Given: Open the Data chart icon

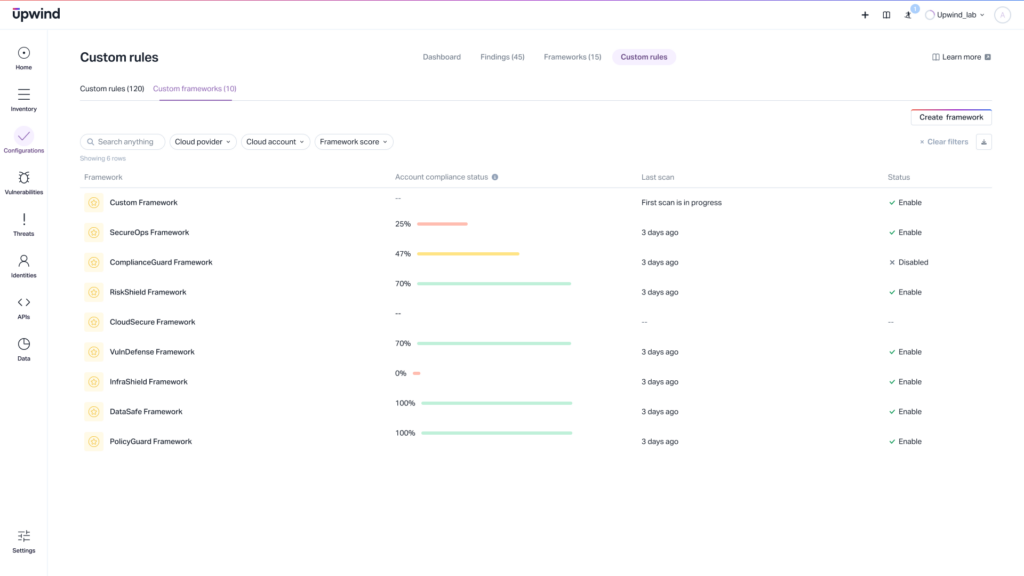Looking at the screenshot, I should (24, 345).
